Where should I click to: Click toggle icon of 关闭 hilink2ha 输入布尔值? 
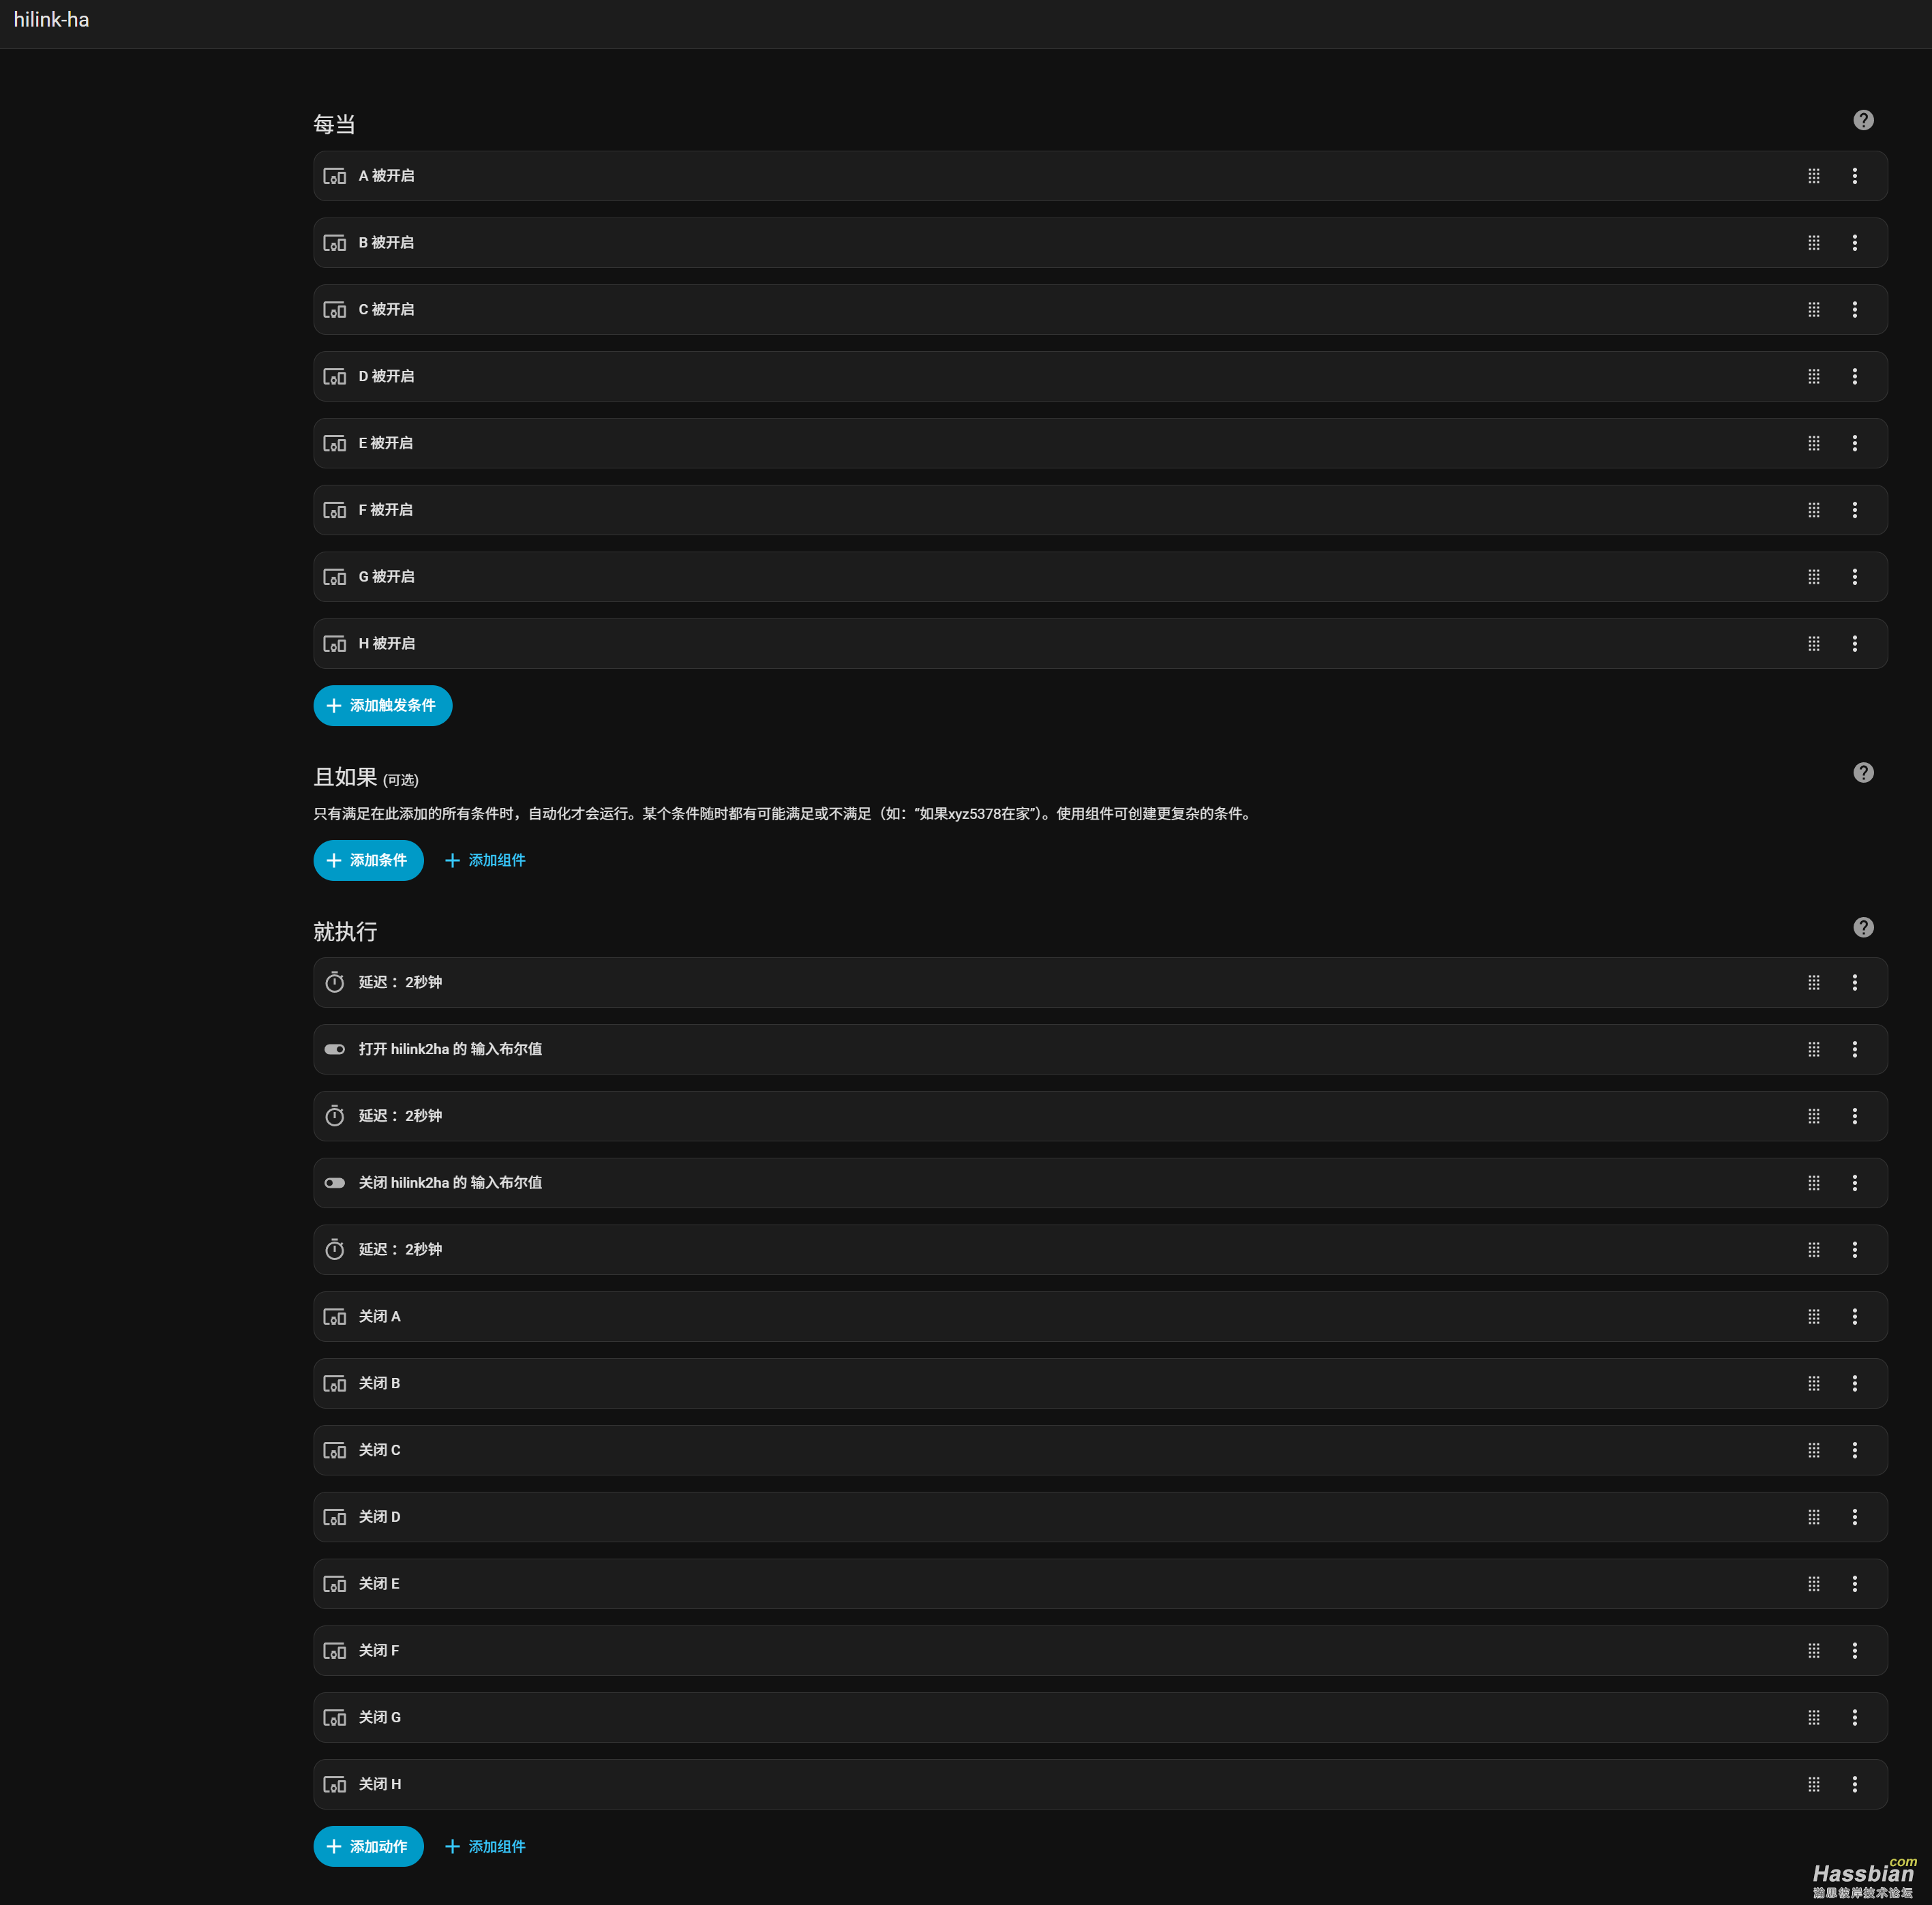[x=335, y=1183]
